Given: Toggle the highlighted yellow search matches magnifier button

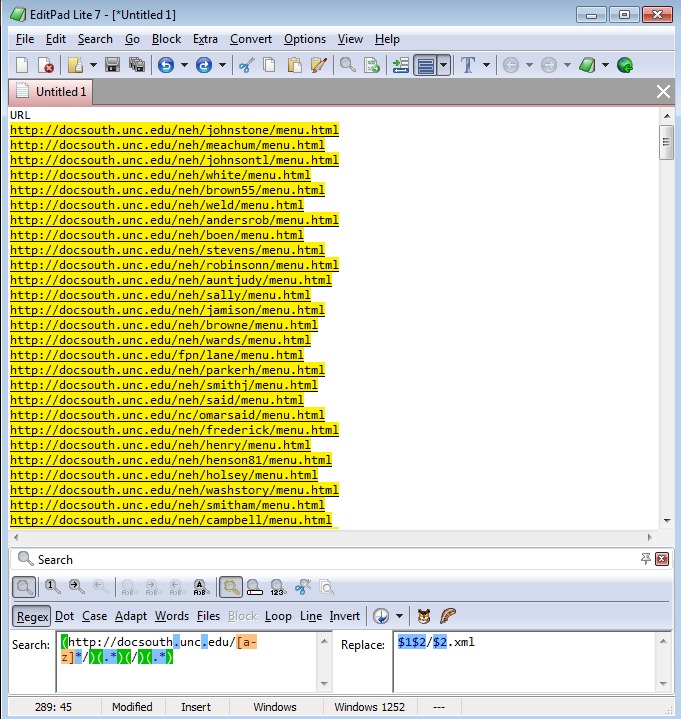Looking at the screenshot, I should (231, 587).
